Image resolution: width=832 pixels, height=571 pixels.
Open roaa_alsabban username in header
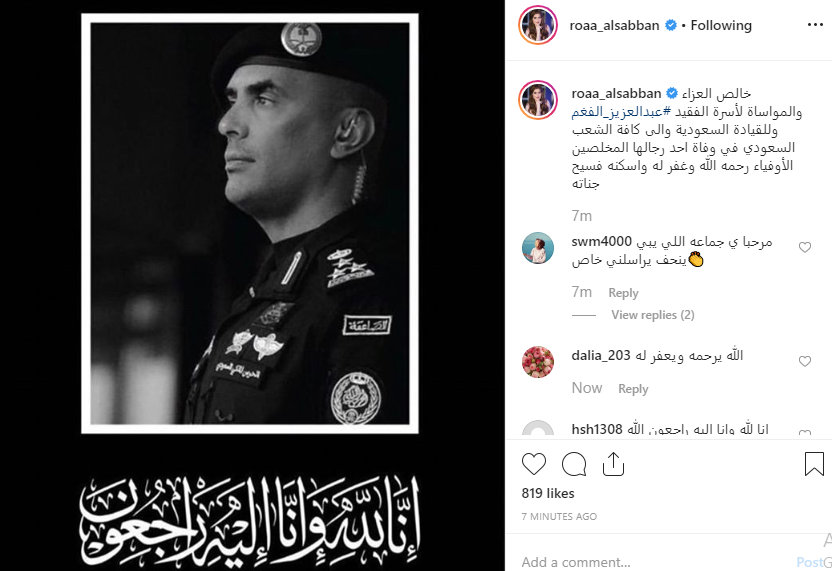614,25
